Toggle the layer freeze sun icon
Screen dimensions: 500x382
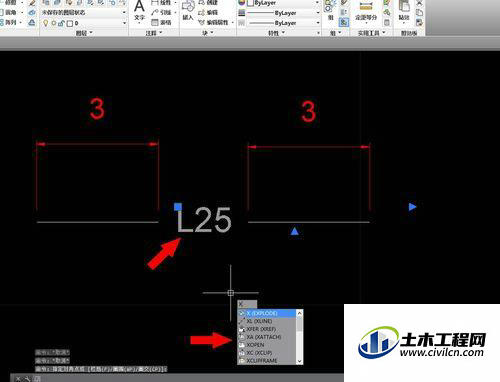54,23
